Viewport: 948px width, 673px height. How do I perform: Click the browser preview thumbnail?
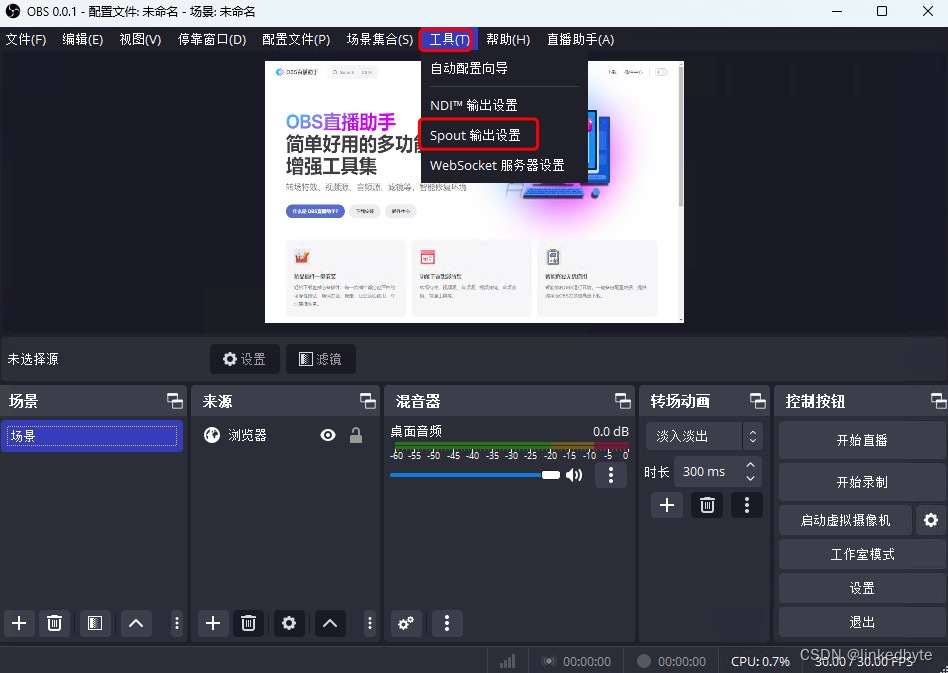pyautogui.click(x=474, y=192)
